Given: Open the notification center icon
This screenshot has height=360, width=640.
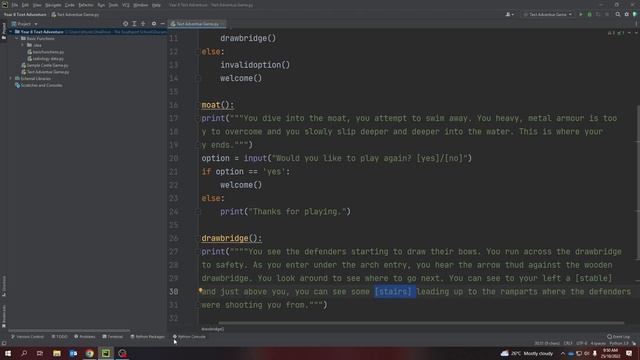Looking at the screenshot, I should pyautogui.click(x=629, y=353).
